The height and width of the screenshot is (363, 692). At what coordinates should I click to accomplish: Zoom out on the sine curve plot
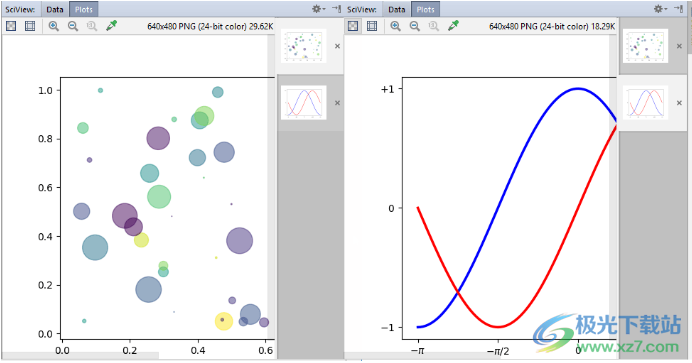coord(415,26)
